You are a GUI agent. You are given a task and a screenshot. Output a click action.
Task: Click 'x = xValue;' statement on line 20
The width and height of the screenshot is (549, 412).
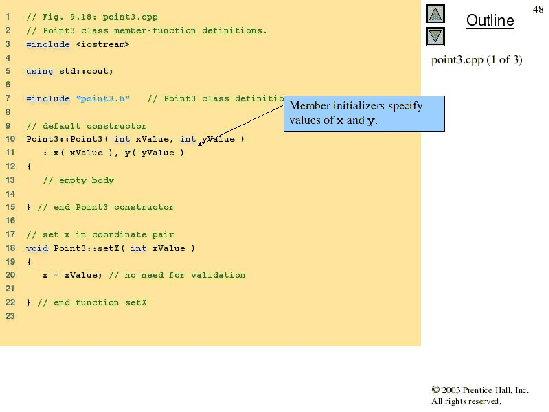click(x=72, y=275)
